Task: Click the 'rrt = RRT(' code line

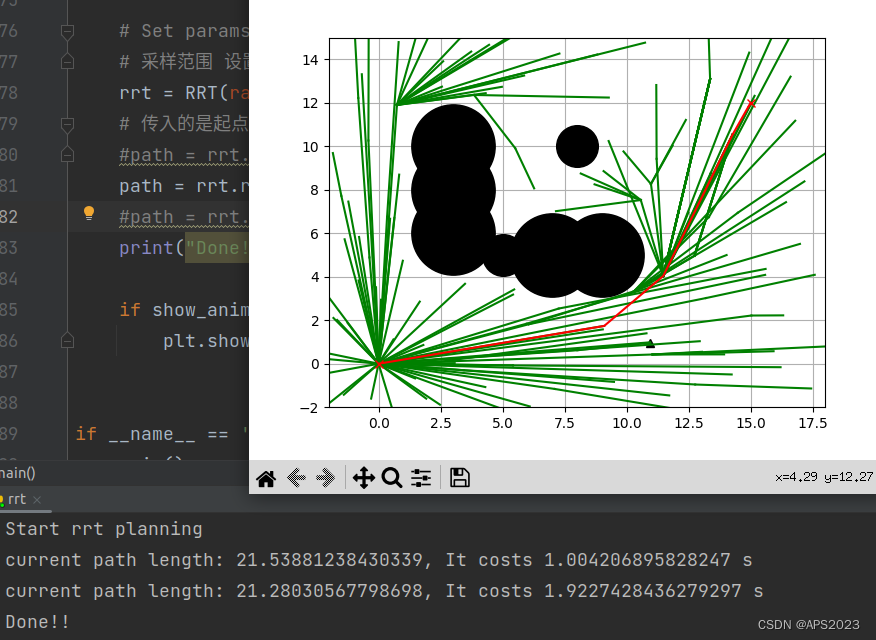Action: point(184,93)
